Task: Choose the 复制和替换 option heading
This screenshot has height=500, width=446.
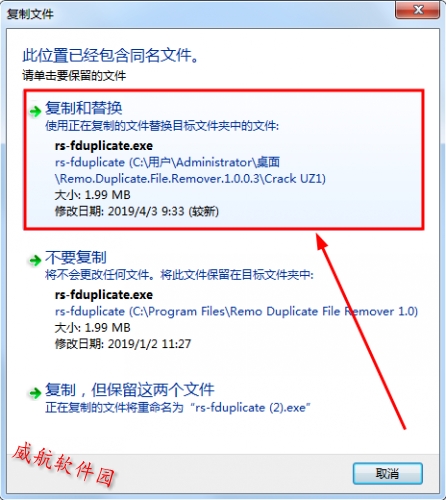Action: point(83,108)
